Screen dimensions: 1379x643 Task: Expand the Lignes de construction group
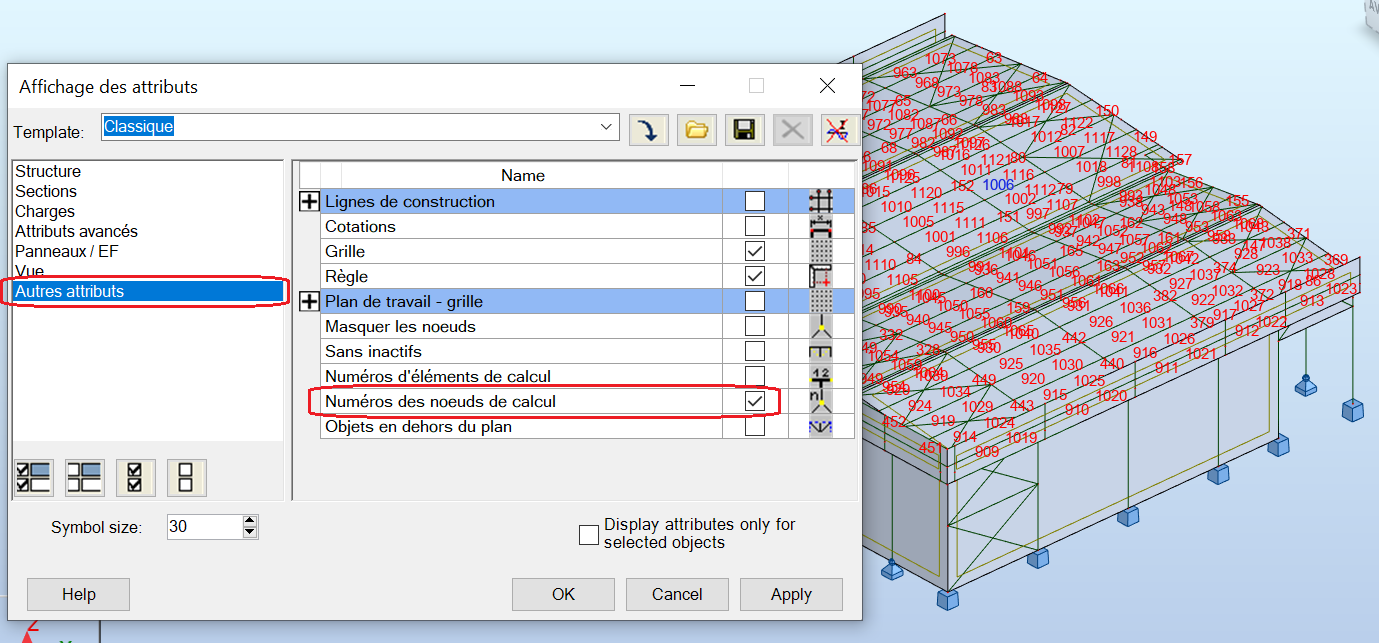point(310,201)
